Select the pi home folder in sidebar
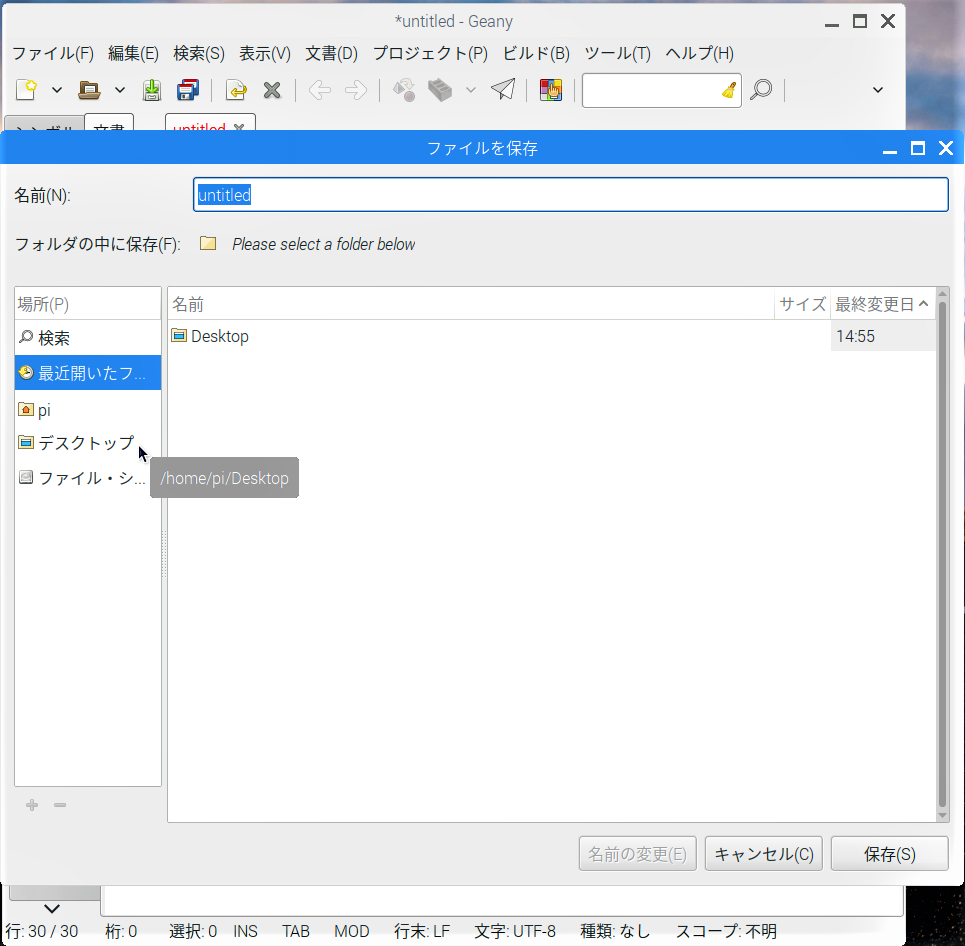 (87, 409)
